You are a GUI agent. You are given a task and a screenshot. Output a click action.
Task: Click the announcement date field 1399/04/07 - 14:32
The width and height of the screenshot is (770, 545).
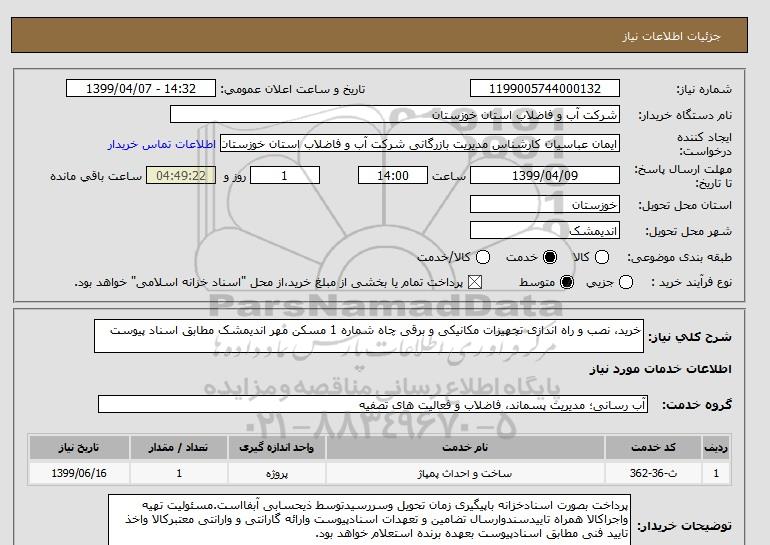[140, 88]
